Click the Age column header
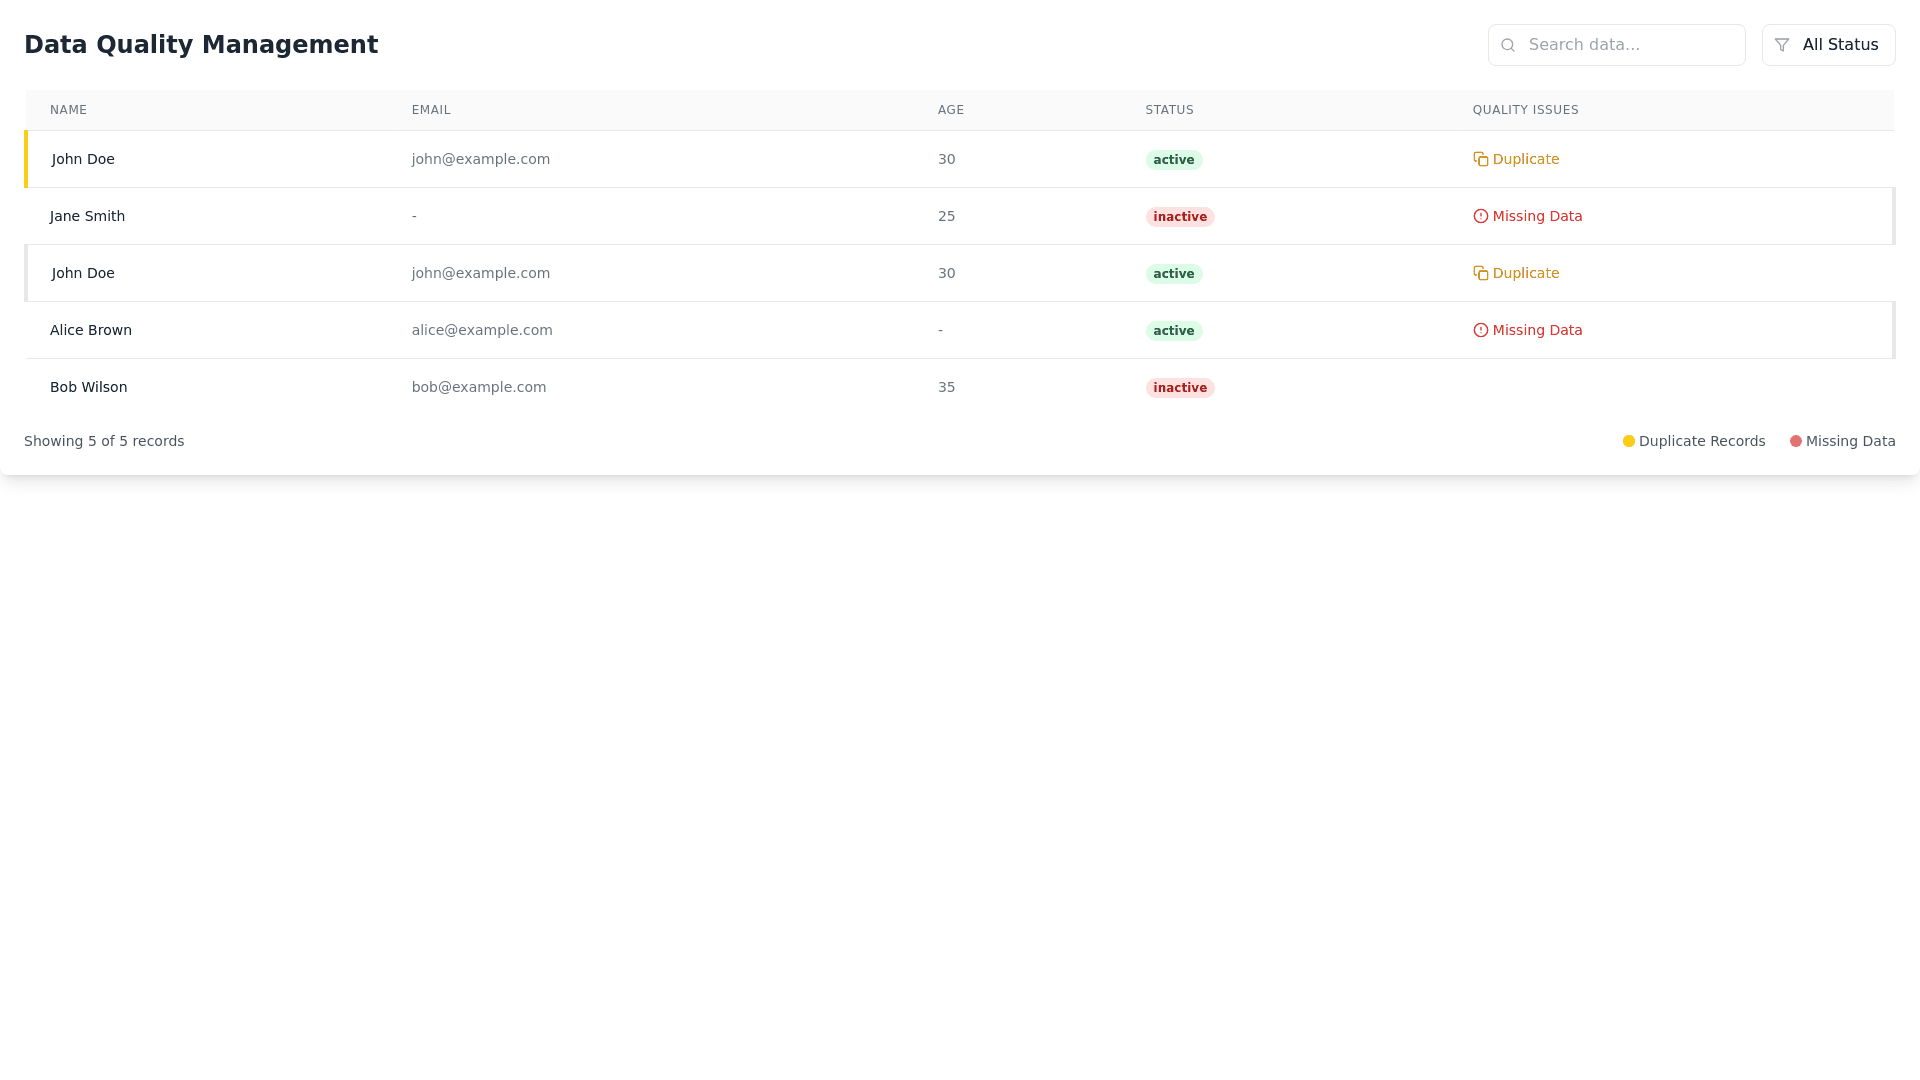1920x1080 pixels. pos(951,110)
